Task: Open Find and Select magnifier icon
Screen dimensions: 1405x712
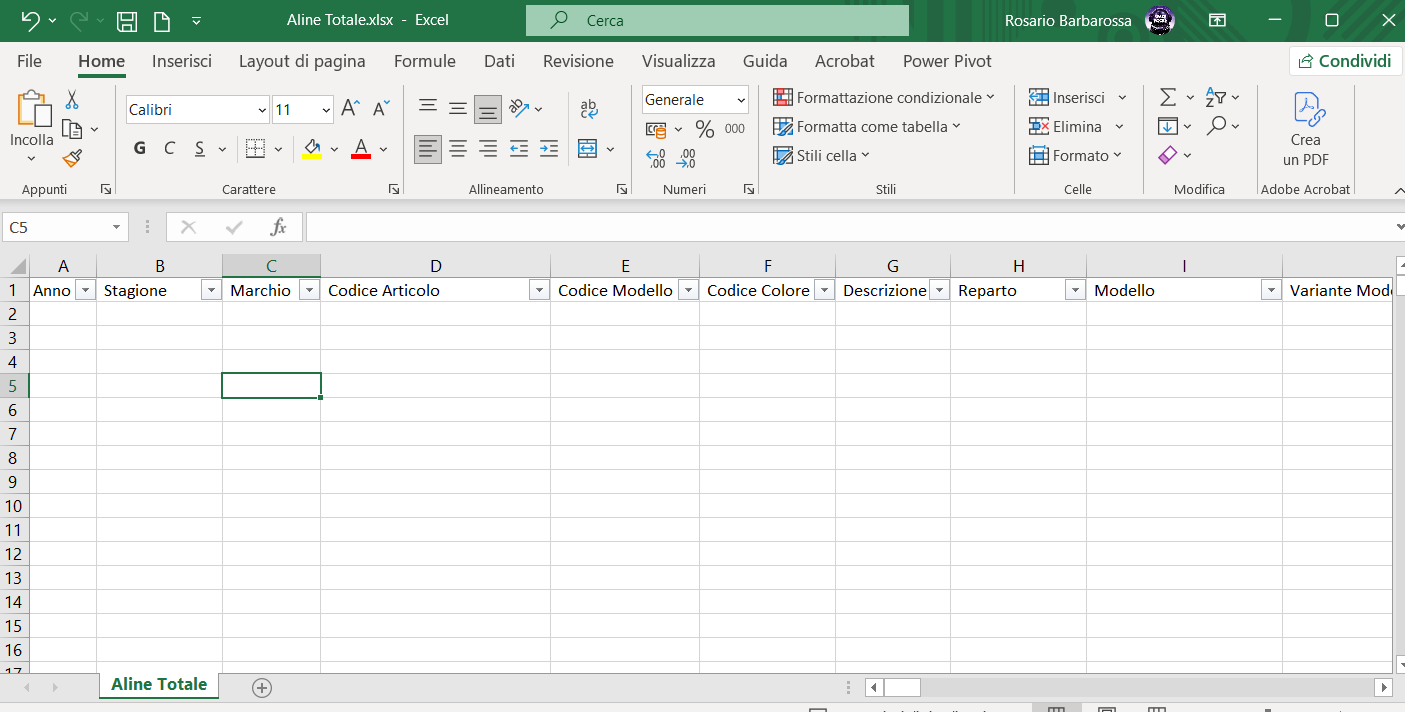Action: (1216, 126)
